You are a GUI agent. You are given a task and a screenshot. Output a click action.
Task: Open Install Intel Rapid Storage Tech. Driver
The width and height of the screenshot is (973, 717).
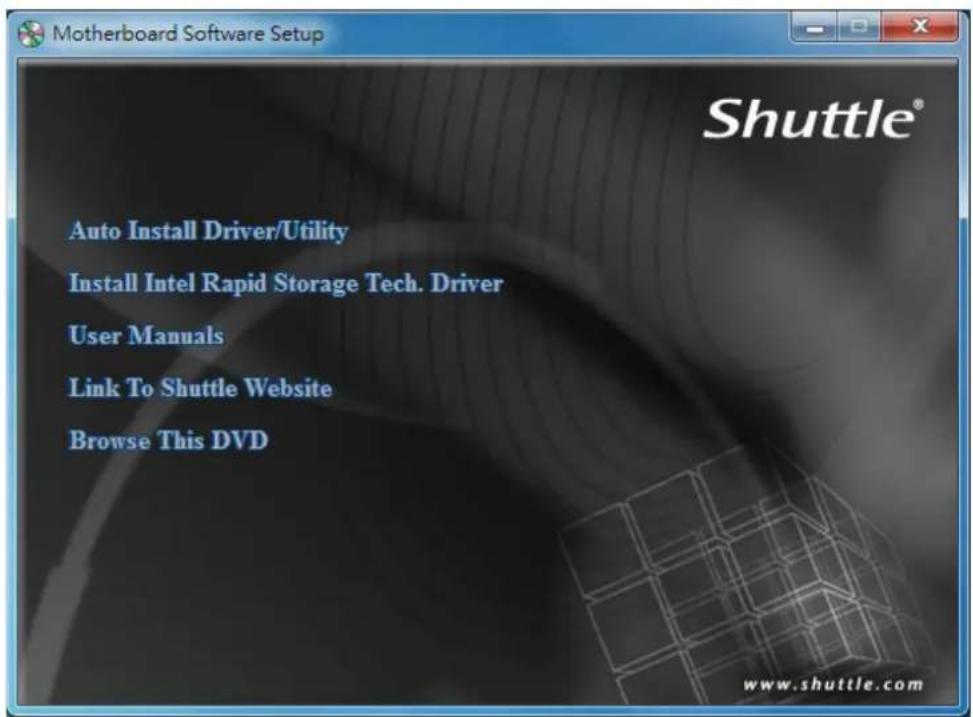tap(285, 284)
